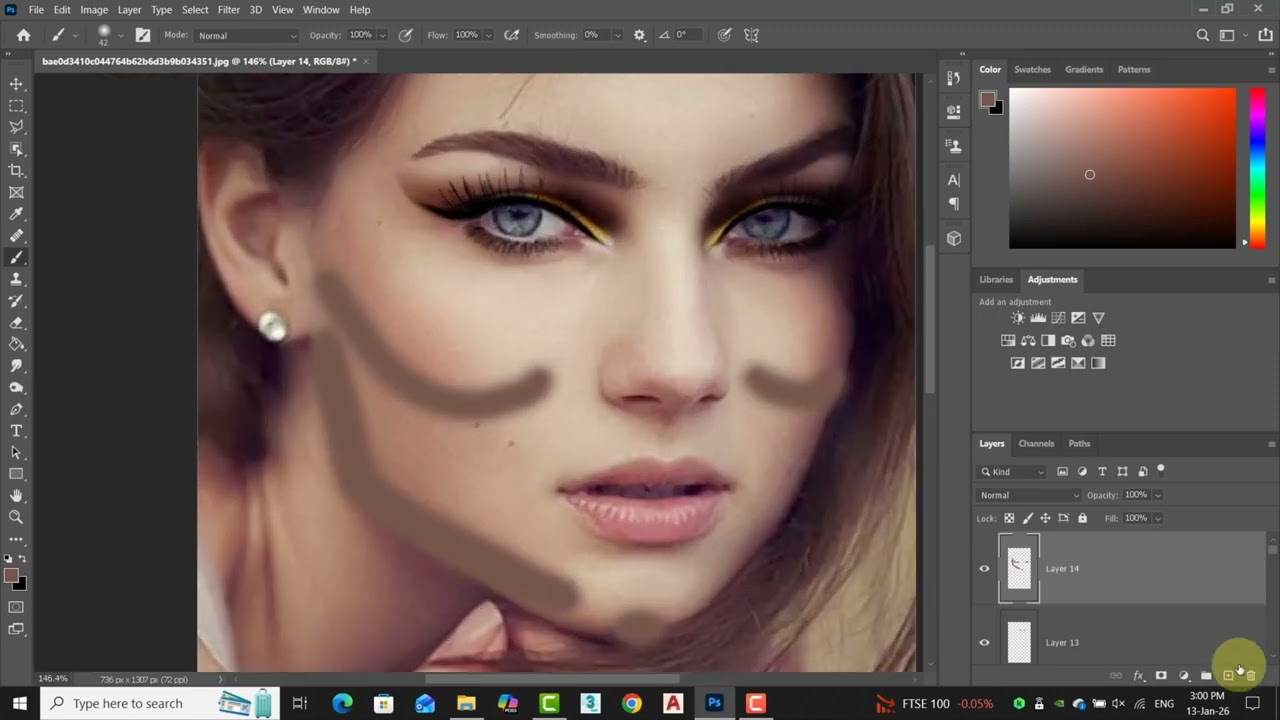Viewport: 1280px width, 720px height.
Task: Select the Smudge tool
Action: 16,366
